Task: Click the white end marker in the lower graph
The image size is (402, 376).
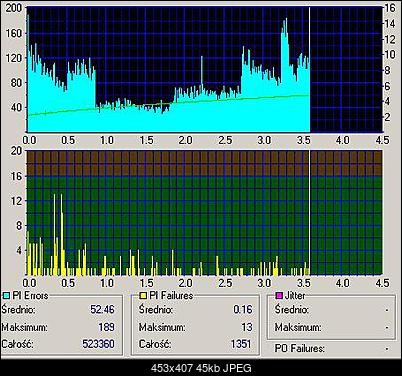Action: (310, 212)
